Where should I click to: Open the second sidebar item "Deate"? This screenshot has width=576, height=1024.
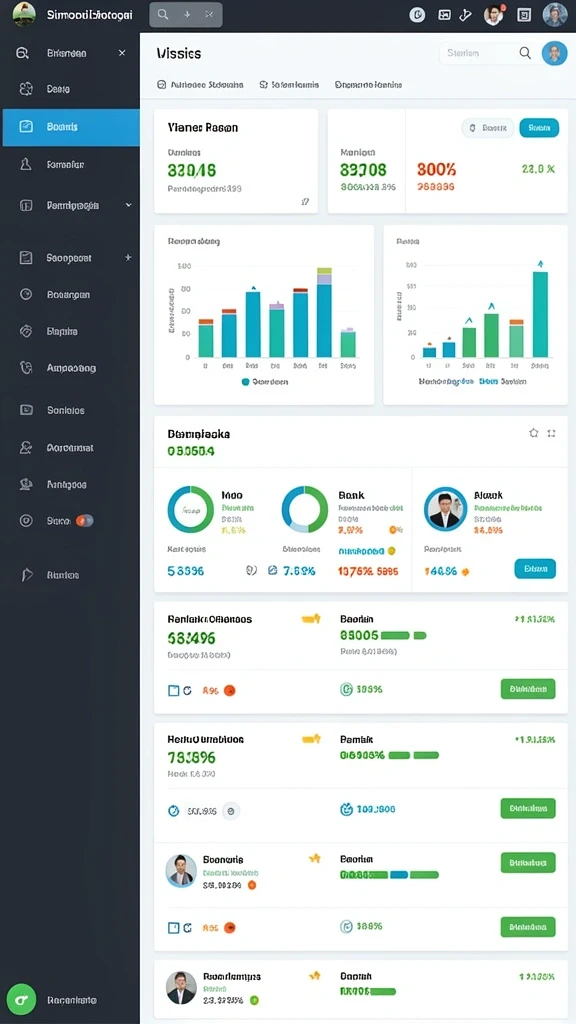click(70, 89)
